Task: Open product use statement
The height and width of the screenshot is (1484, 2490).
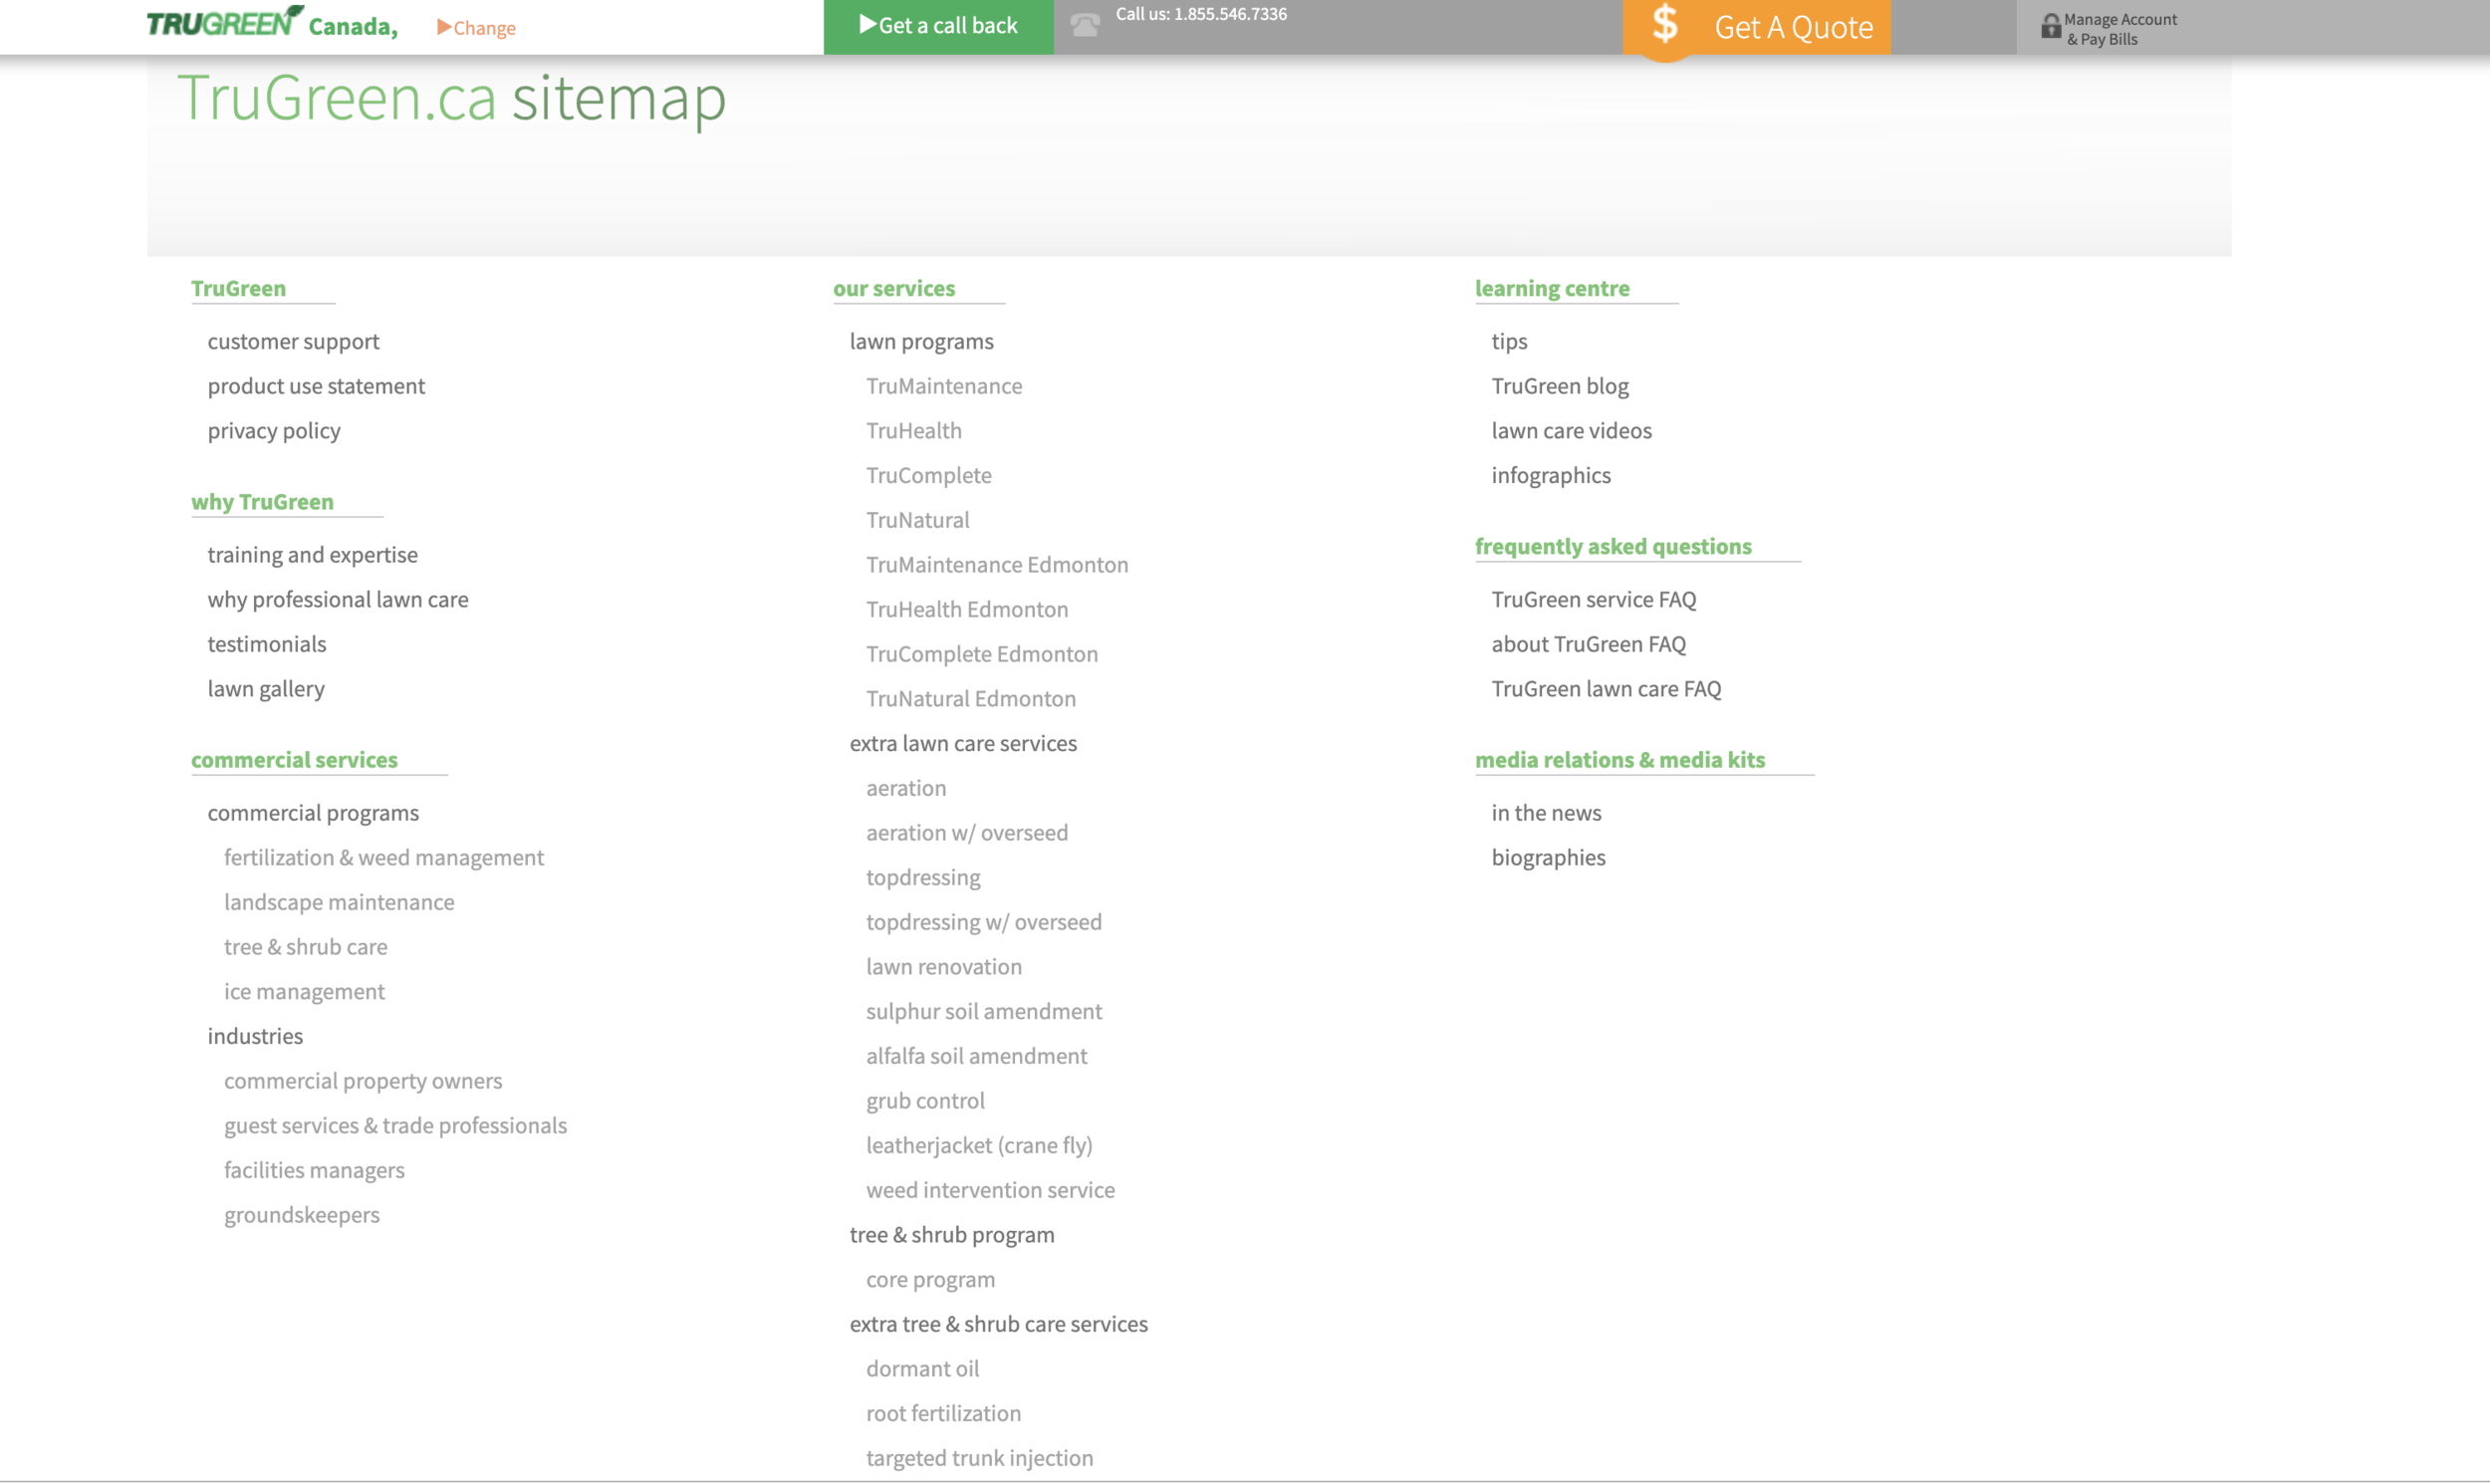Action: (x=316, y=386)
